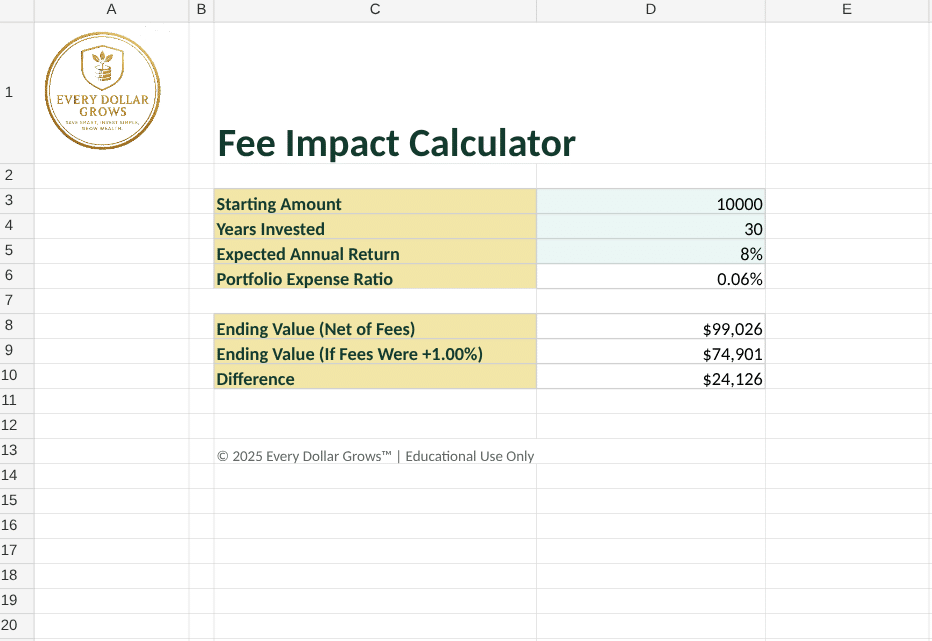The image size is (932, 641).
Task: Click the select-all corner box of the sheet
Action: [17, 11]
